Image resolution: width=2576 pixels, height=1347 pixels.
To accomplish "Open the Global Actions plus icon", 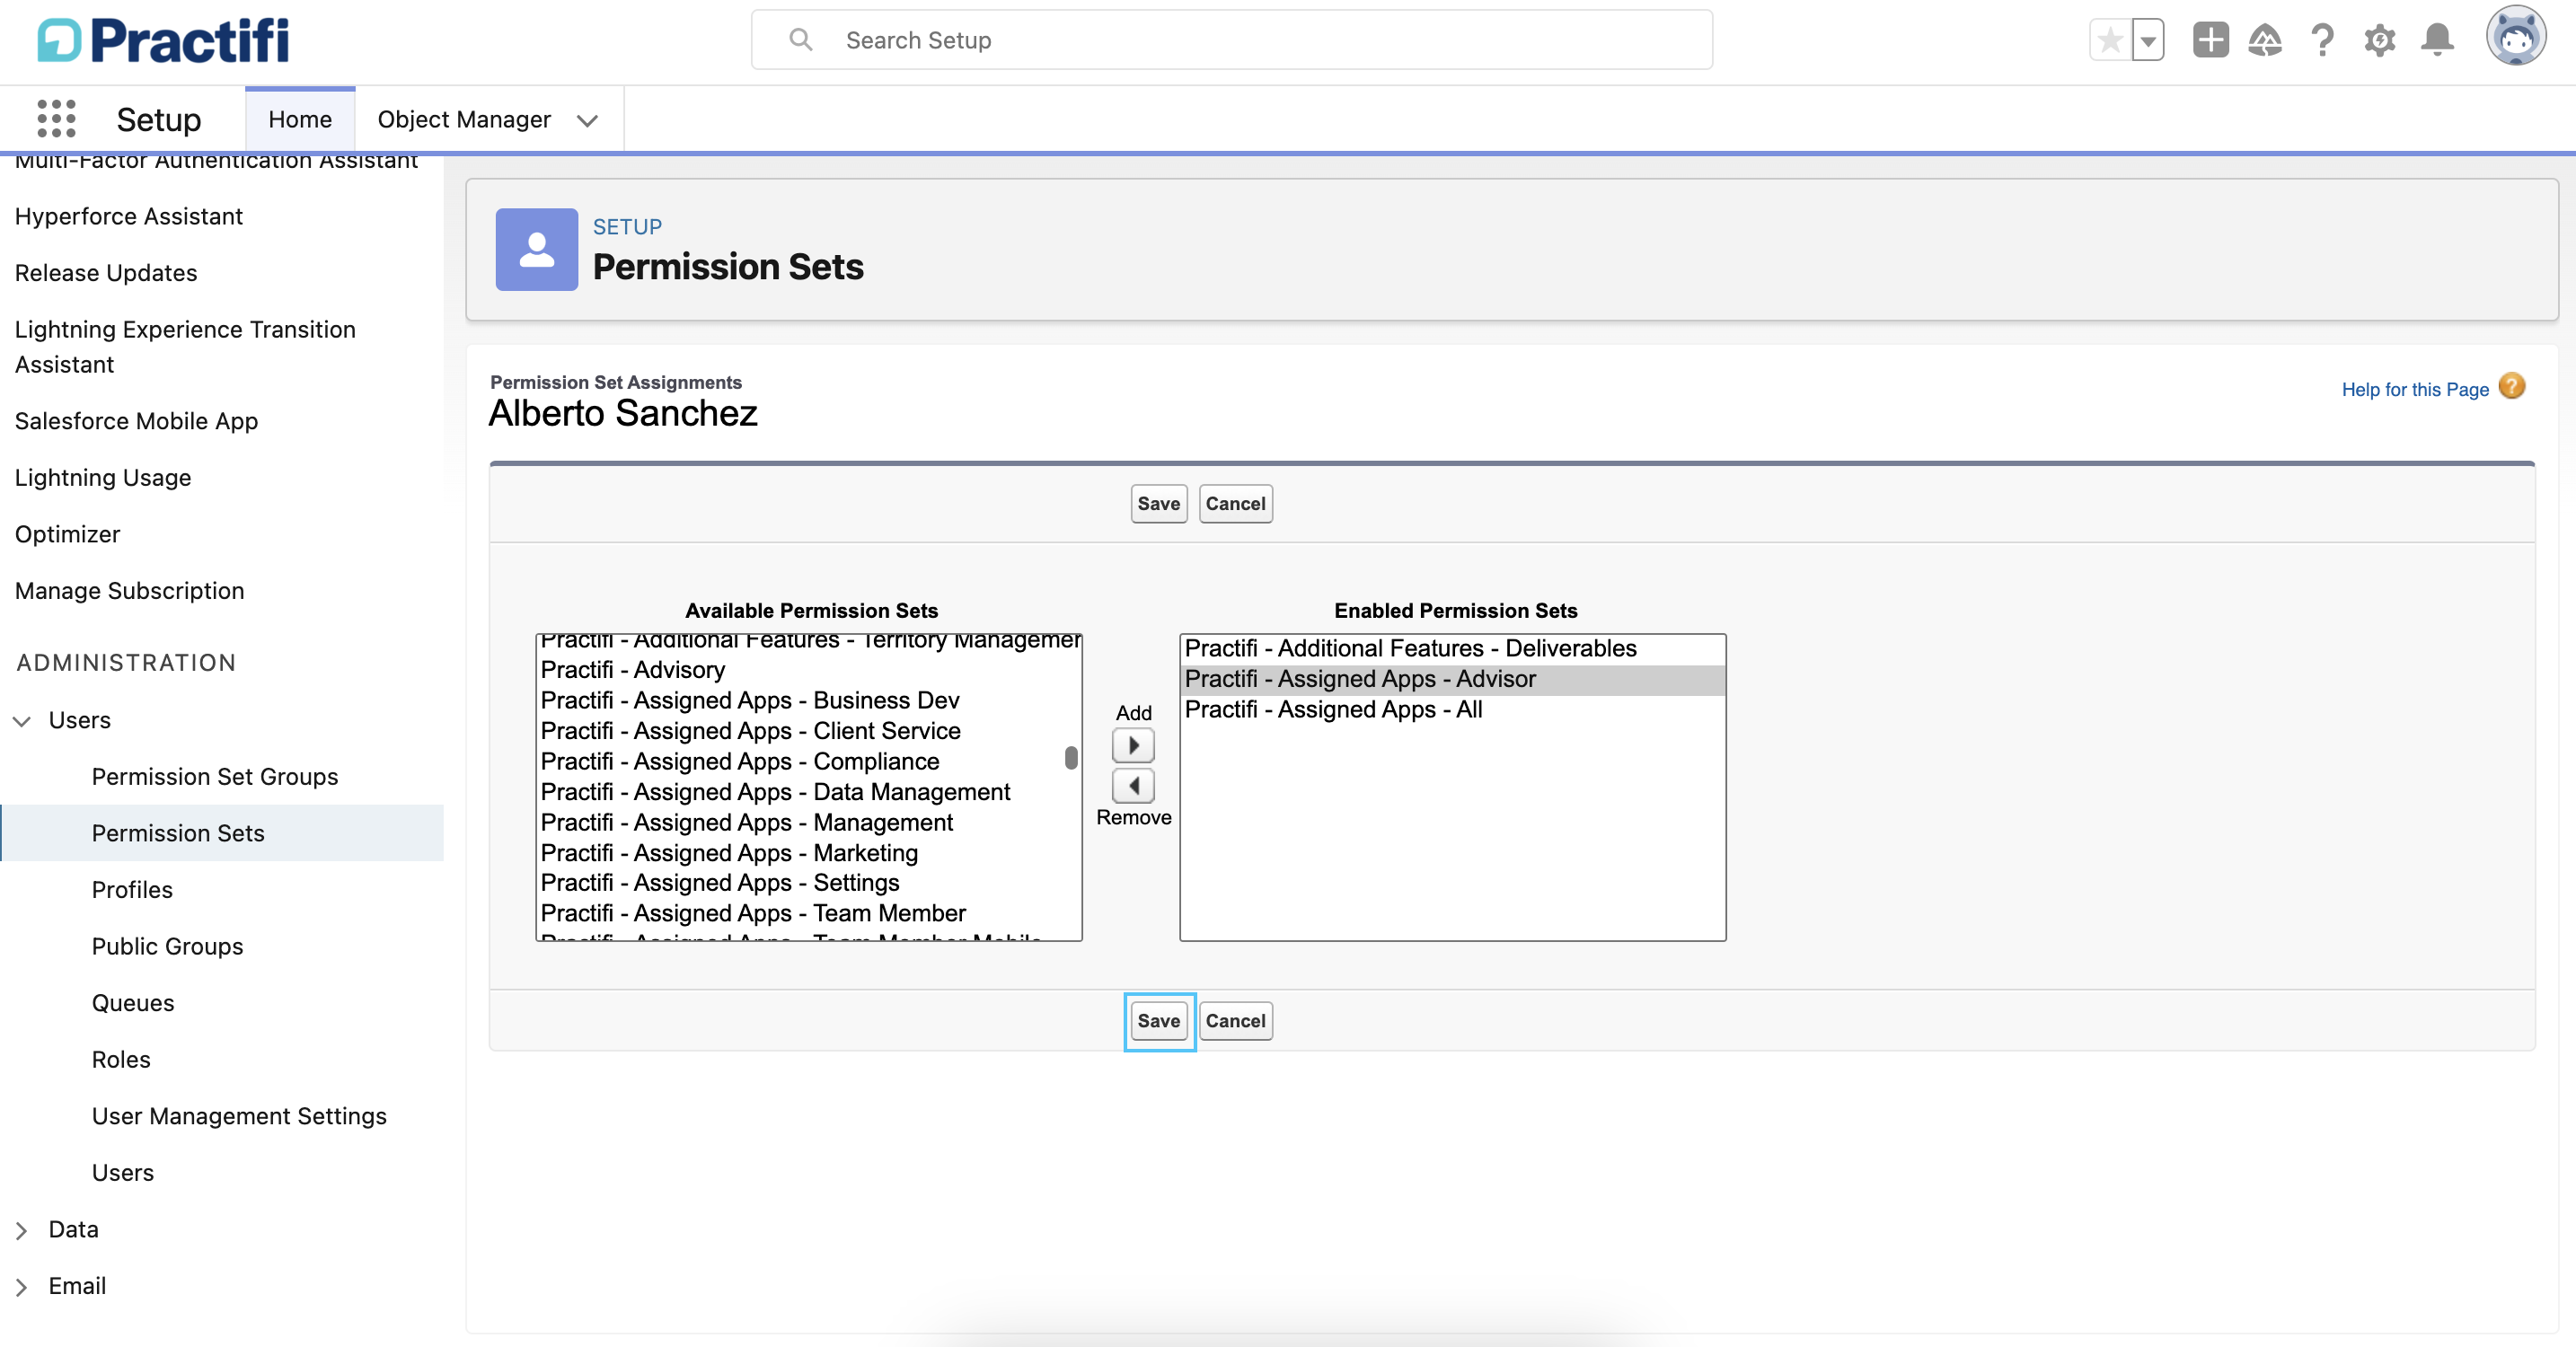I will [2210, 40].
